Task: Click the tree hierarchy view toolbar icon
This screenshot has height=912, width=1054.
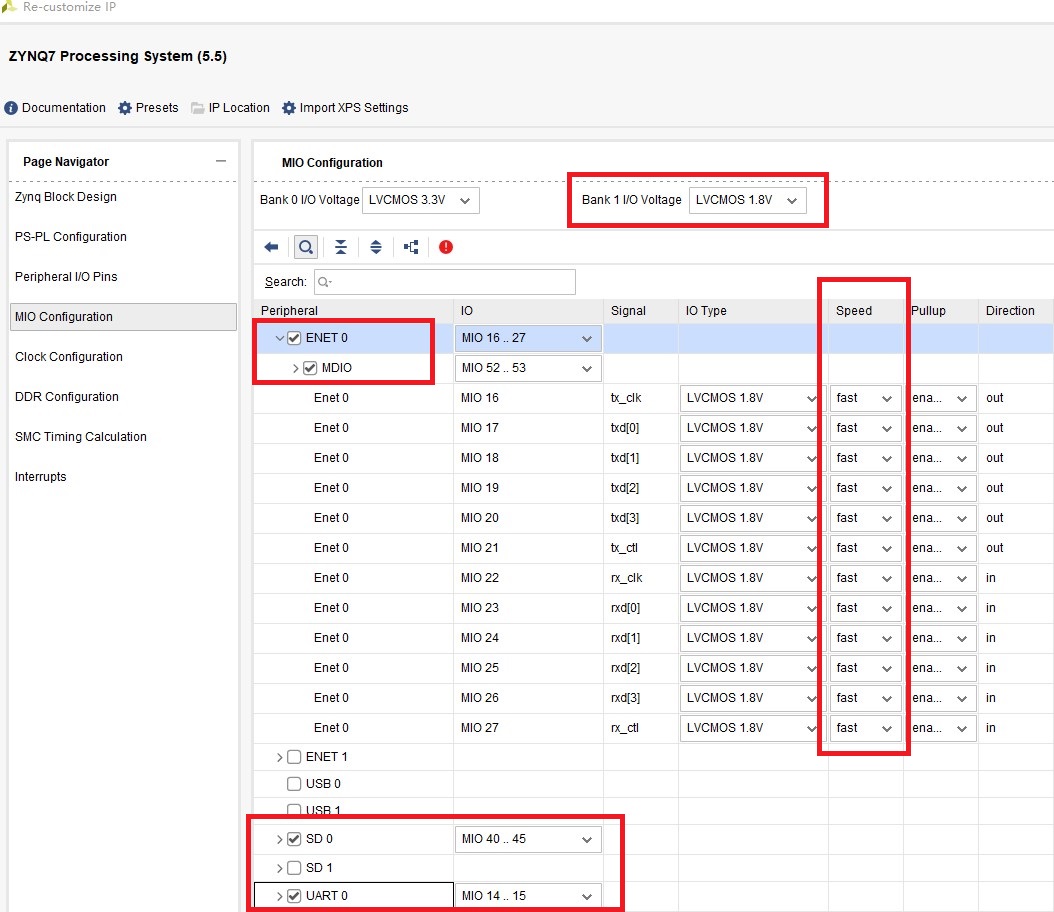Action: 411,247
